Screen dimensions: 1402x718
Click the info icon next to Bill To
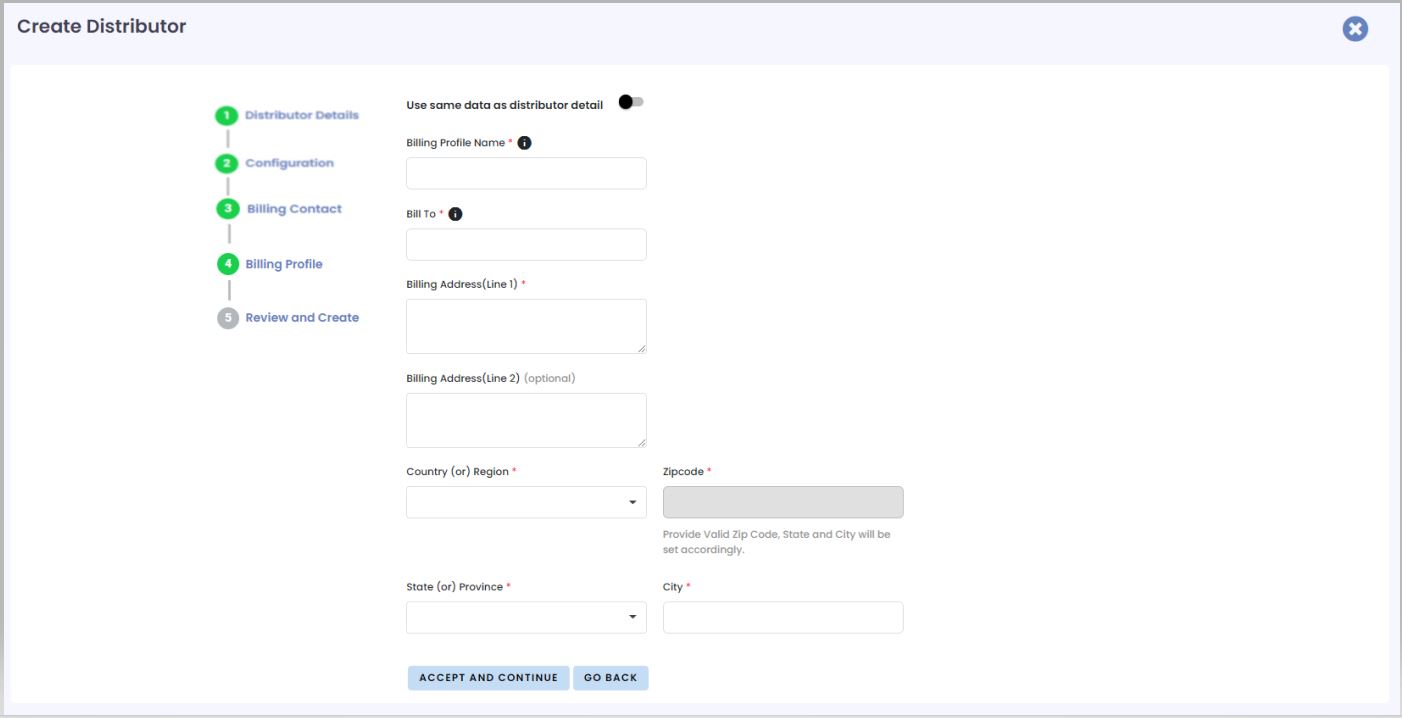[455, 214]
